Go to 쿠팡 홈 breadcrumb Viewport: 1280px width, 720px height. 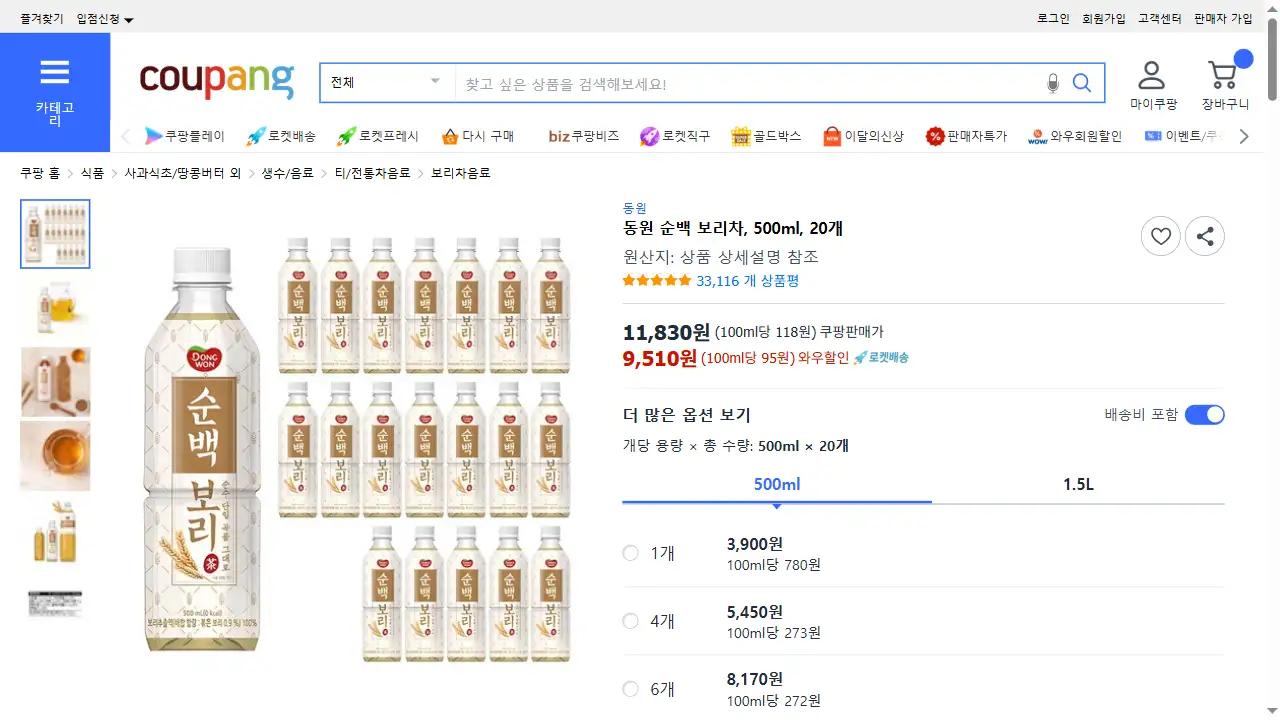point(40,173)
